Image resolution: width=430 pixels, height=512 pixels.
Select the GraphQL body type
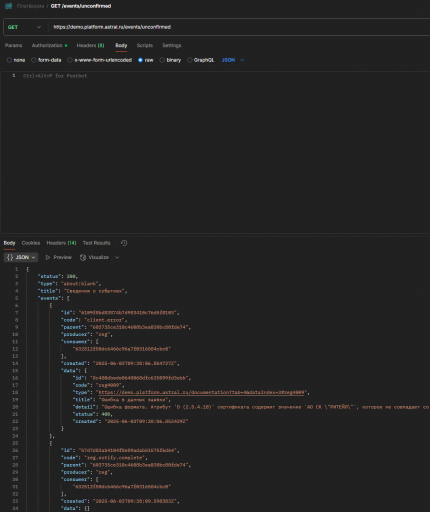pos(190,60)
